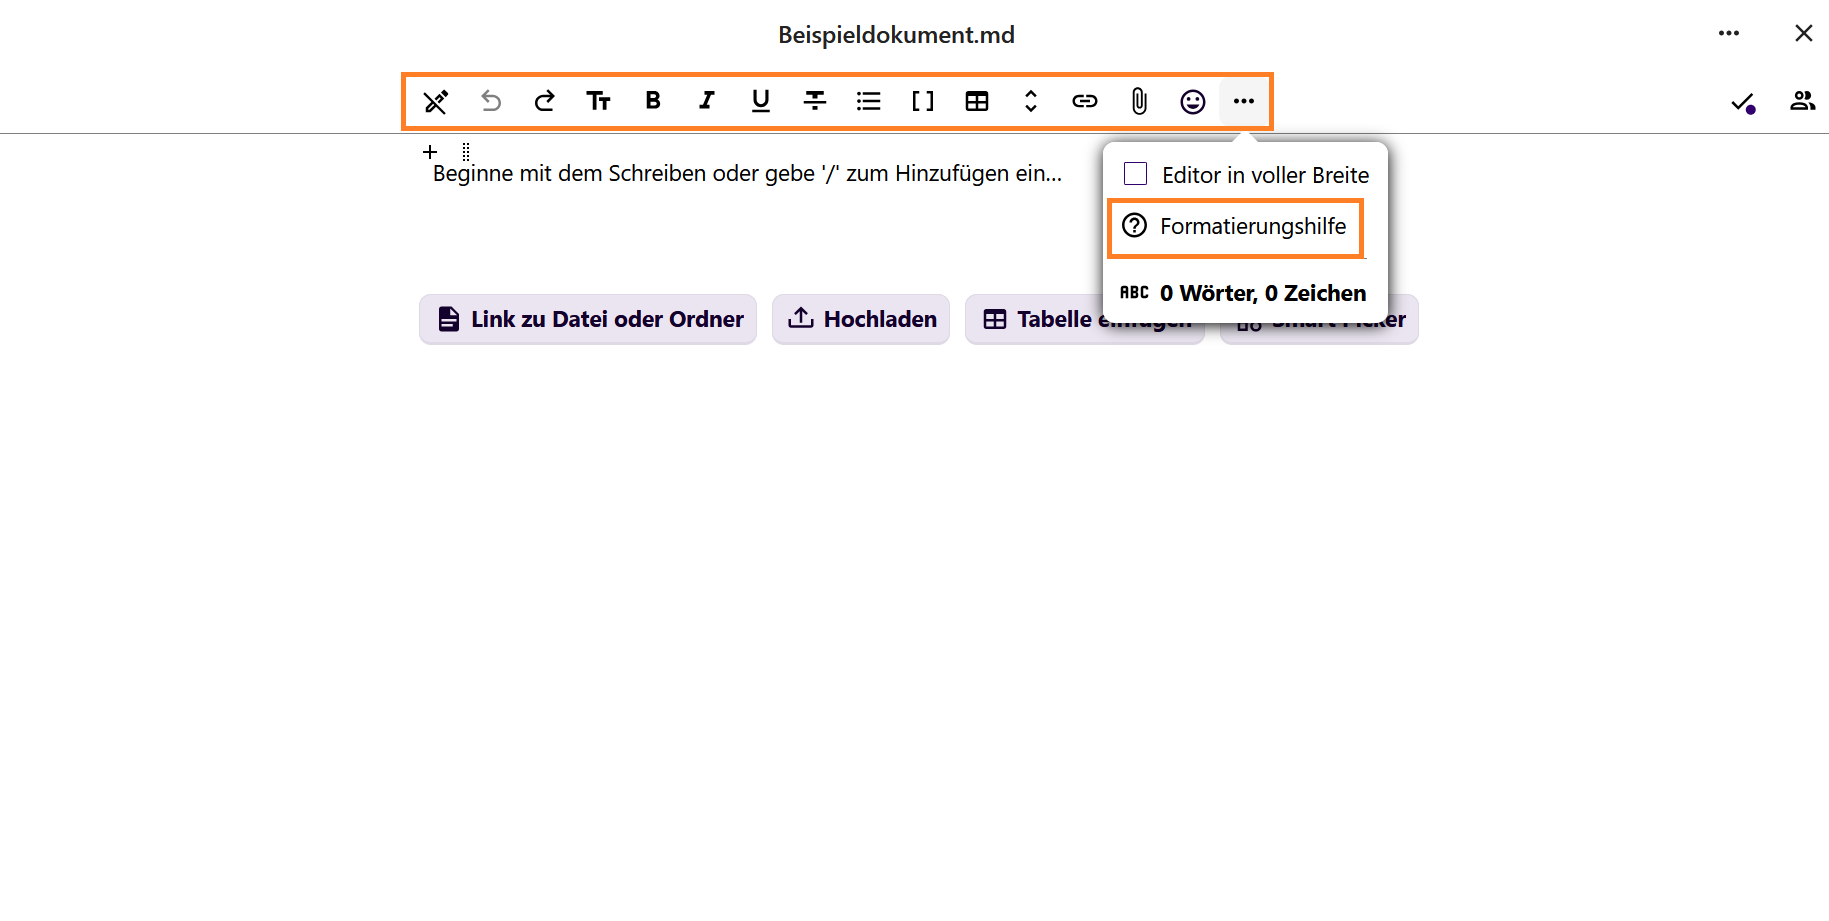Screen dimensions: 1829x921
Task: Open the attachment paperclip menu
Action: pos(1139,101)
